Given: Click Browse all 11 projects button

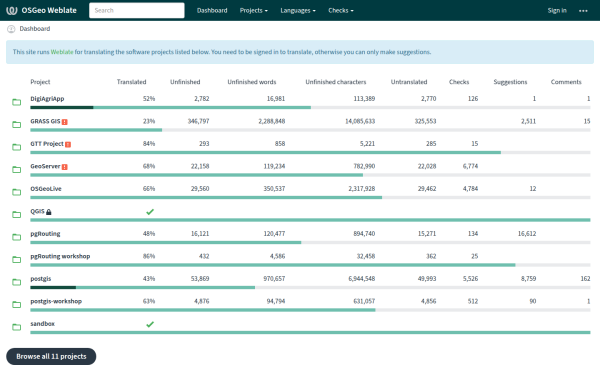Looking at the screenshot, I should pyautogui.click(x=51, y=356).
